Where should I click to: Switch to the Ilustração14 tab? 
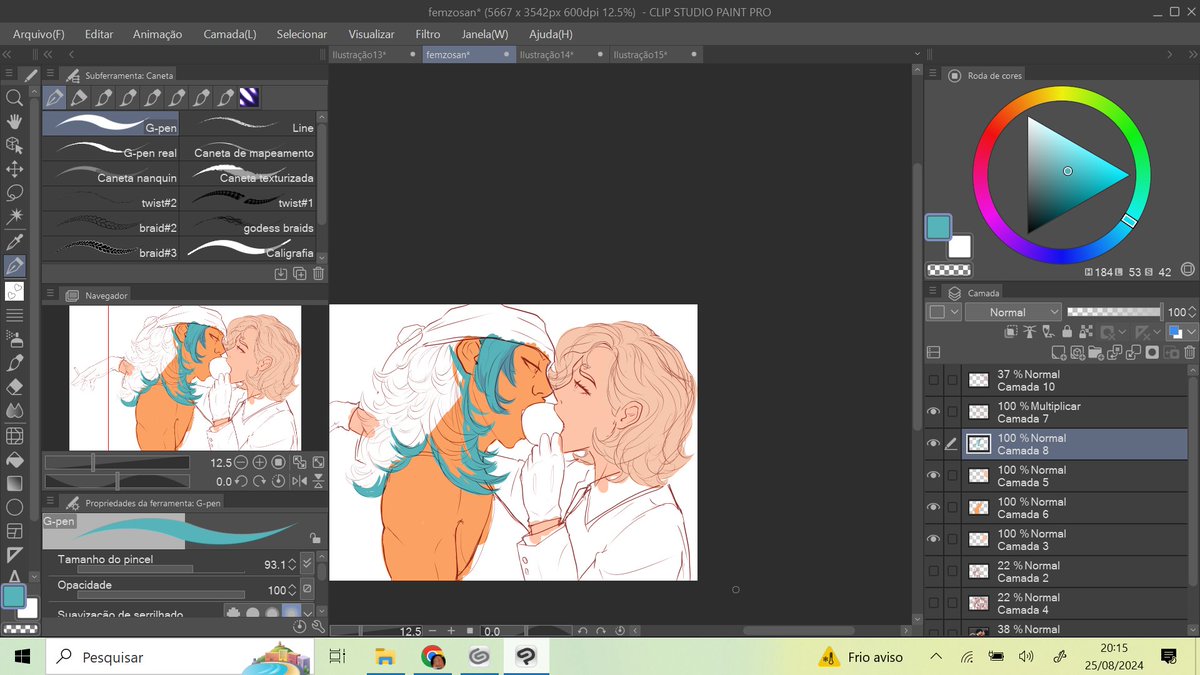point(561,55)
